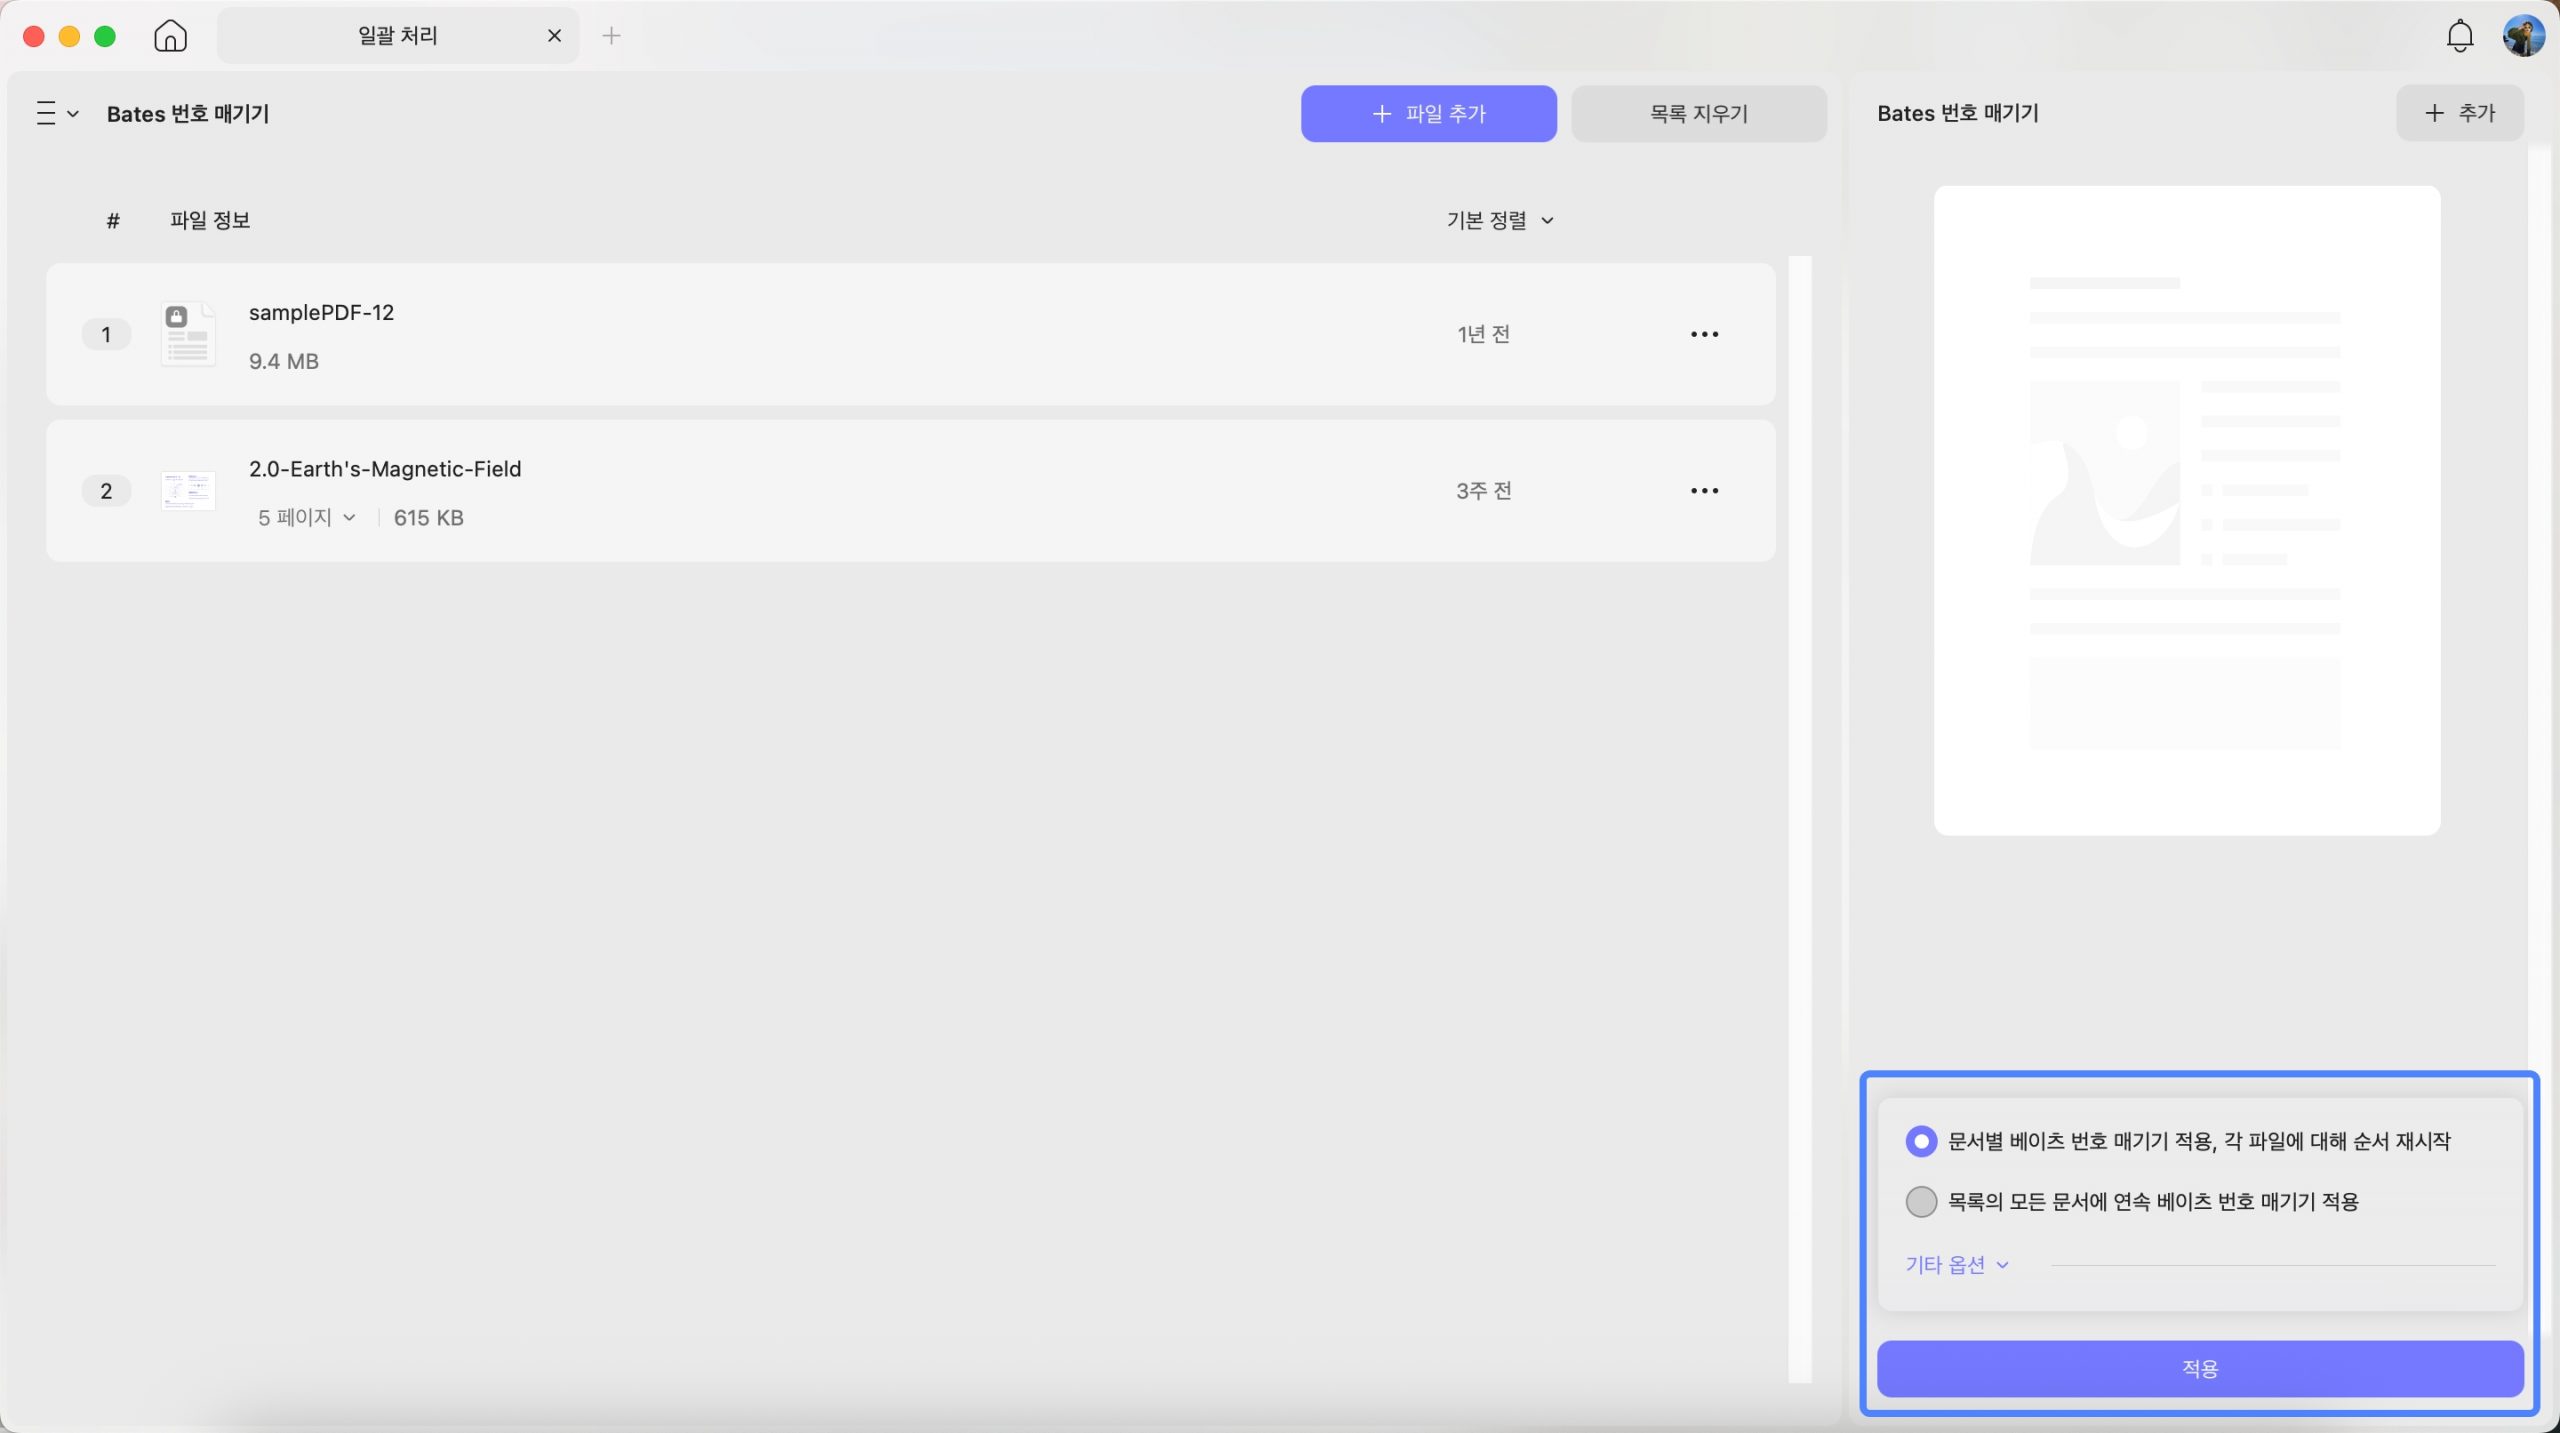
Task: Click the Bates preview page placeholder
Action: (x=2187, y=510)
